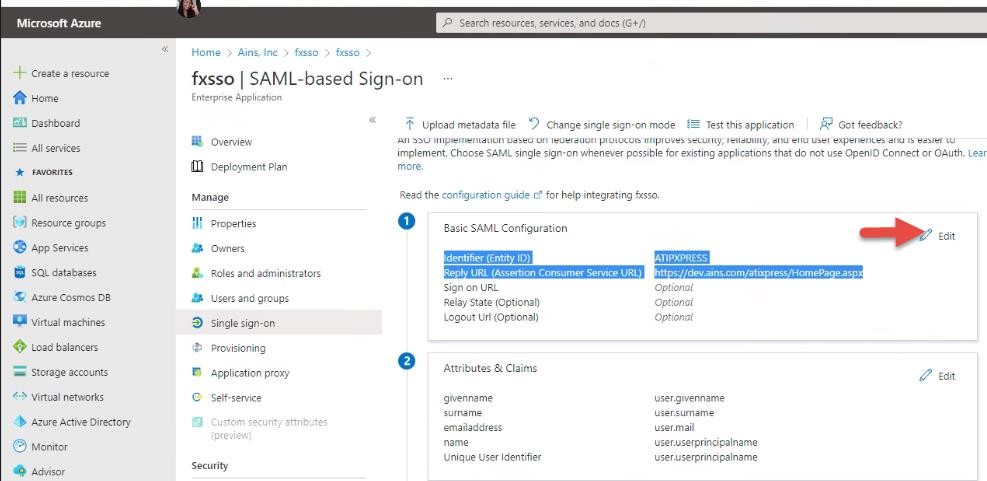
Task: Click the Overview icon in app menu
Action: point(197,142)
